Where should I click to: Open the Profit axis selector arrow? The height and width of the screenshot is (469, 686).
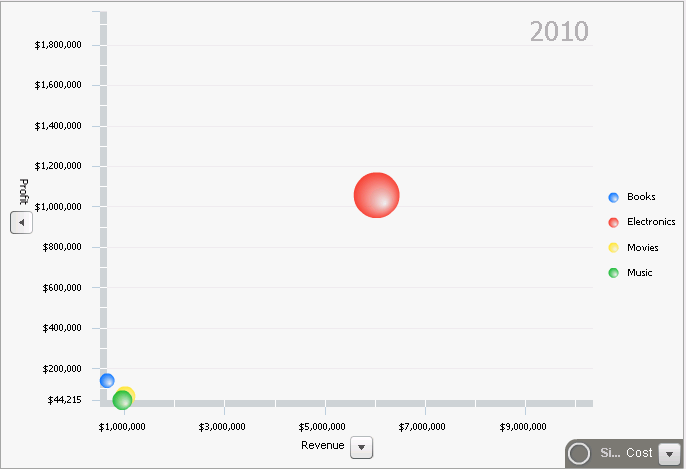pyautogui.click(x=21, y=223)
